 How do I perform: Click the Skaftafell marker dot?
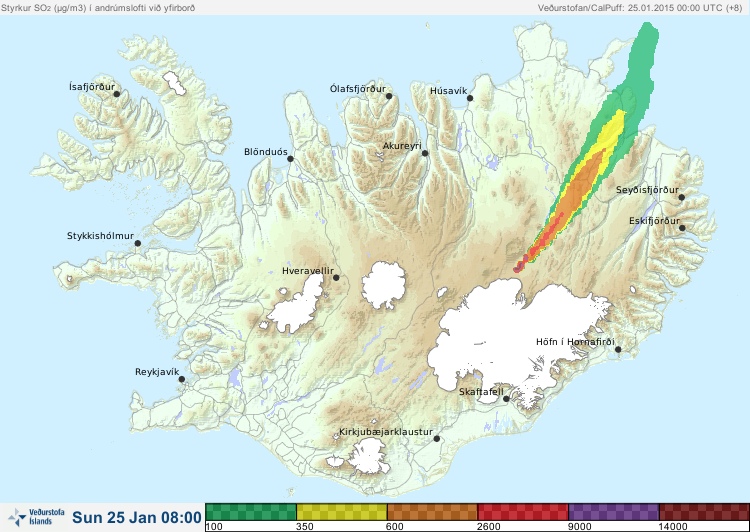[506, 399]
